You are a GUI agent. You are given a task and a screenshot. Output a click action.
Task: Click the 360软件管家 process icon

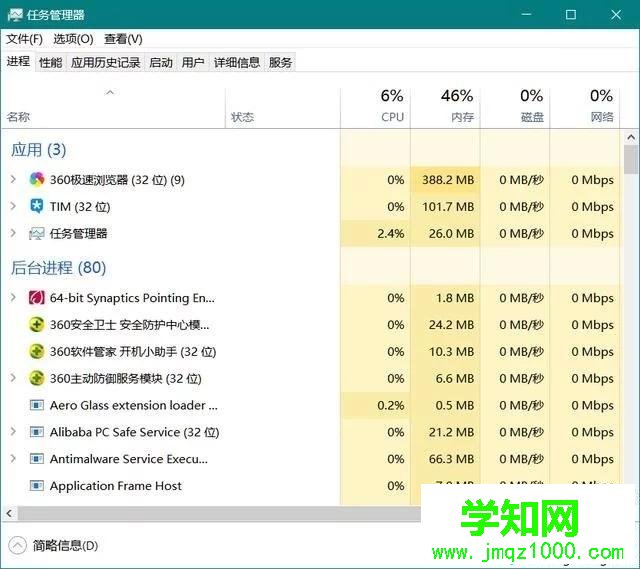click(37, 352)
